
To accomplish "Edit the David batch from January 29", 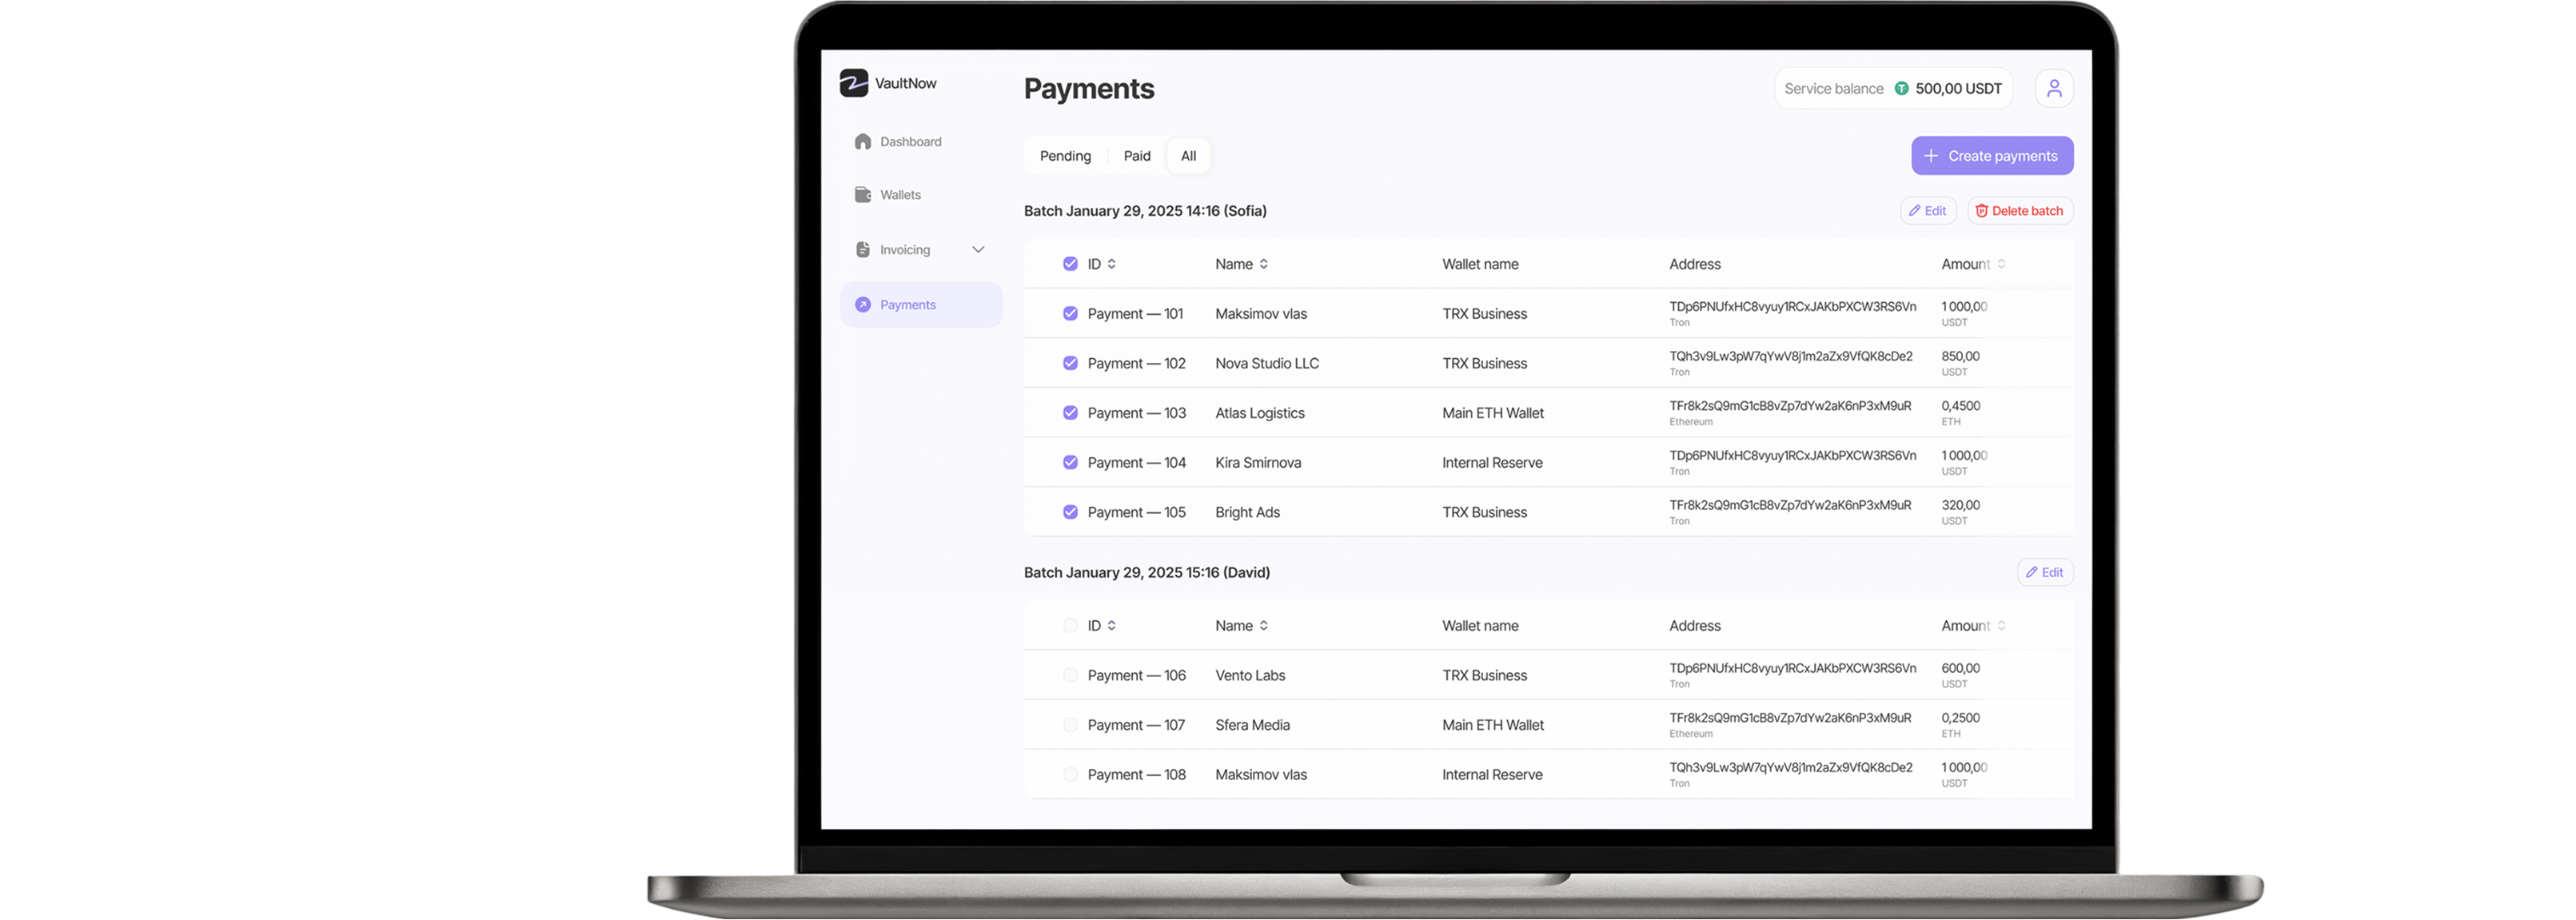I will pos(2044,571).
